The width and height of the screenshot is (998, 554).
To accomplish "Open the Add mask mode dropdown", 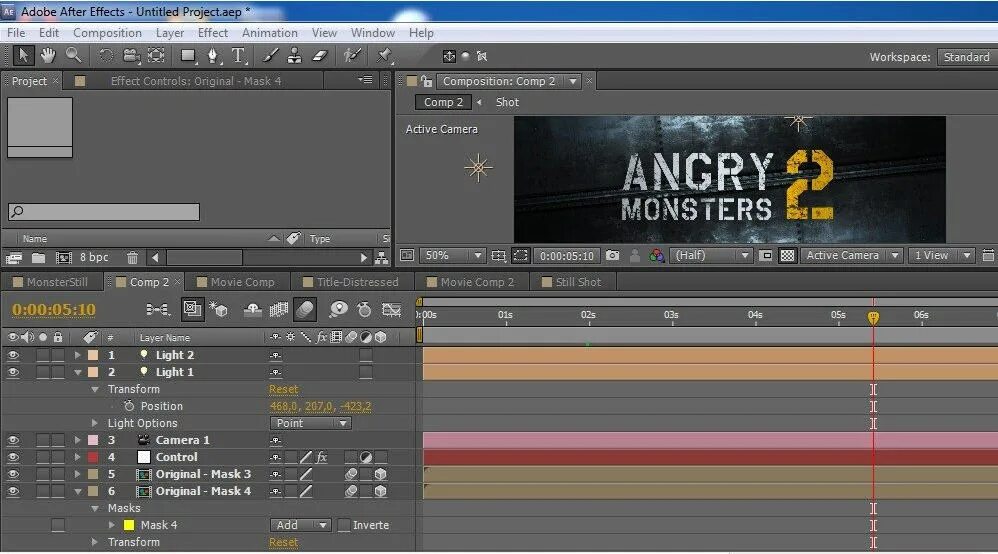I will 300,525.
